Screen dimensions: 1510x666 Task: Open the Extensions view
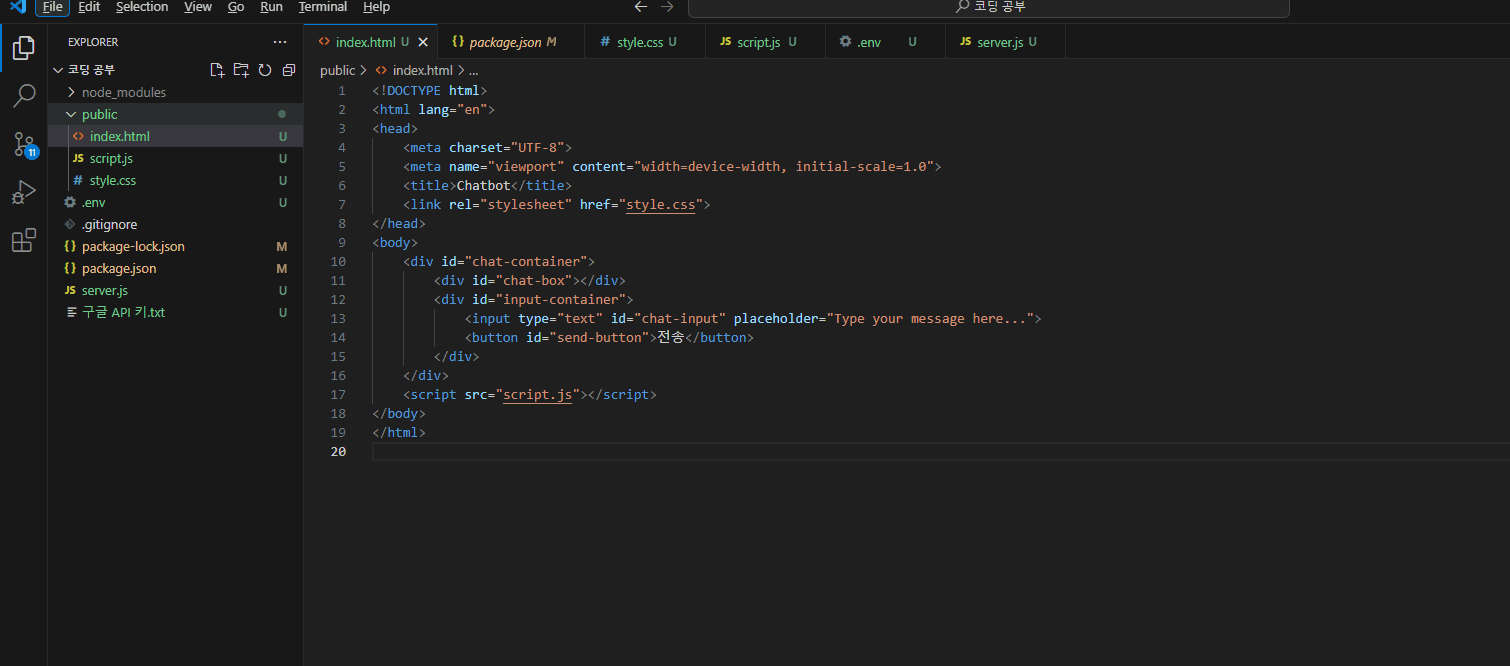point(24,241)
